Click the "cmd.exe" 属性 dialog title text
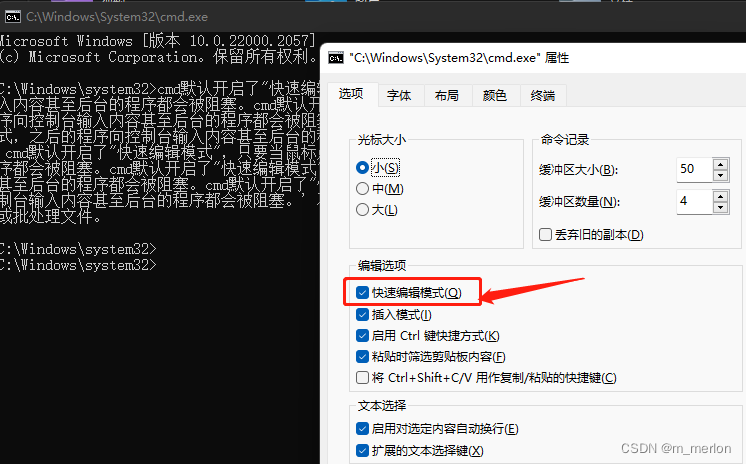Viewport: 746px width, 464px height. tap(459, 58)
